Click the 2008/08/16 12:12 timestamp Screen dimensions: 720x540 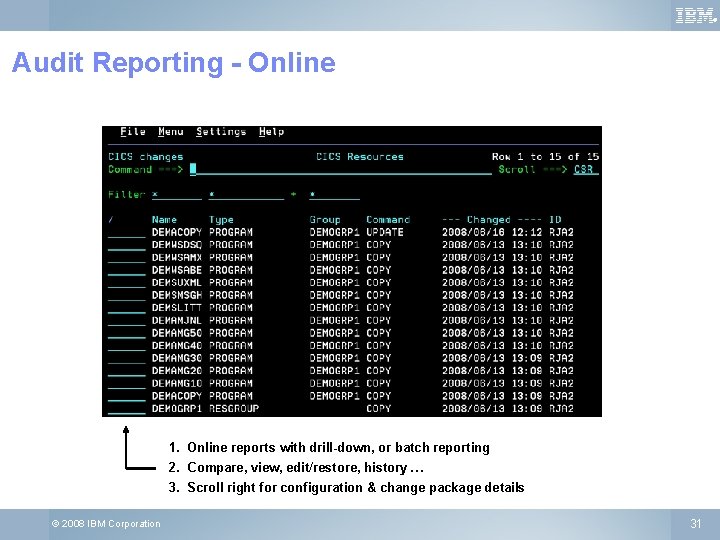(492, 232)
